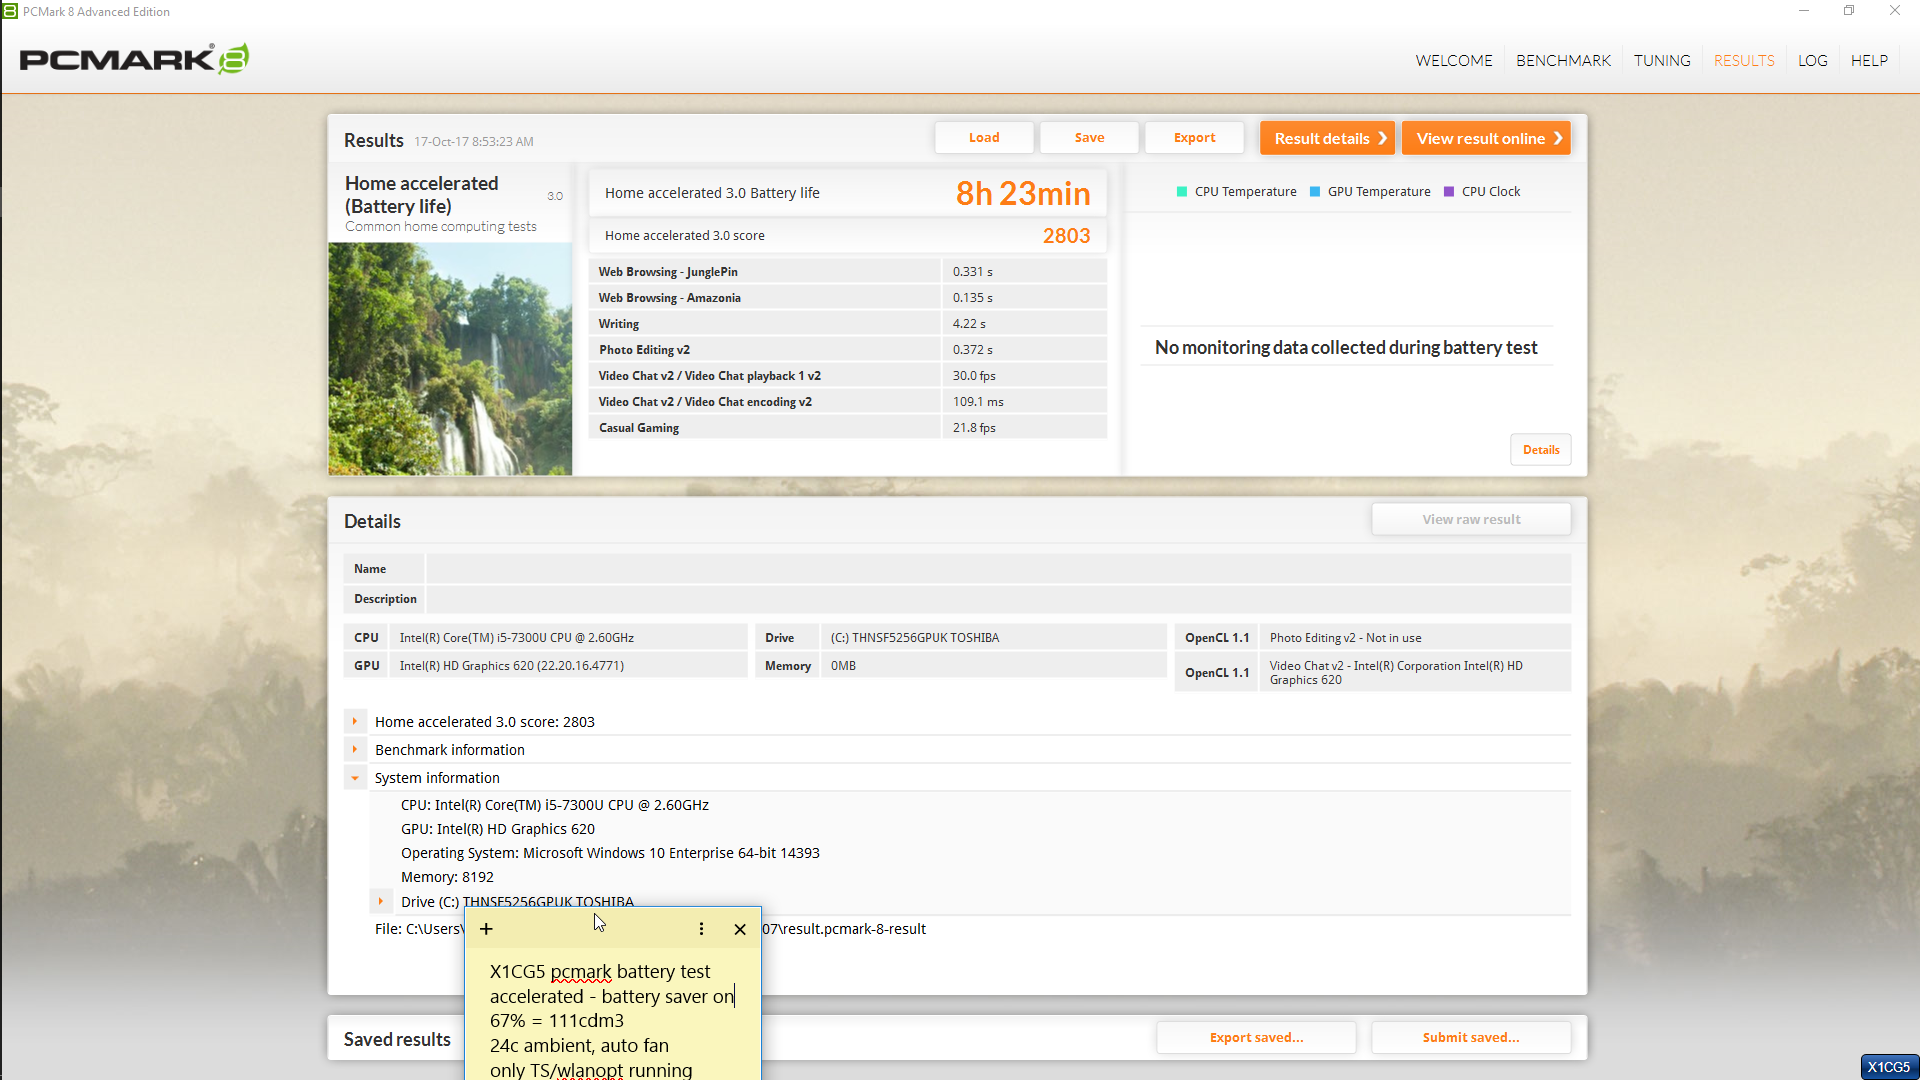Click the Memory 0MB cell
Viewport: 1920px width, 1080px height.
click(993, 666)
